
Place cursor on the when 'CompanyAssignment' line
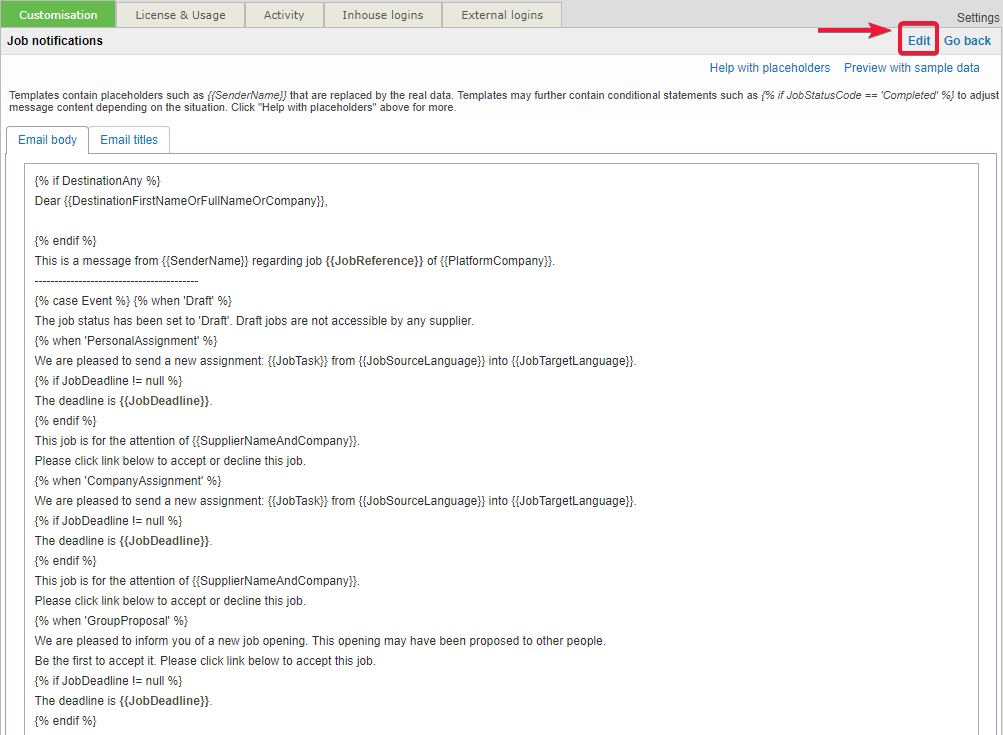pos(127,481)
